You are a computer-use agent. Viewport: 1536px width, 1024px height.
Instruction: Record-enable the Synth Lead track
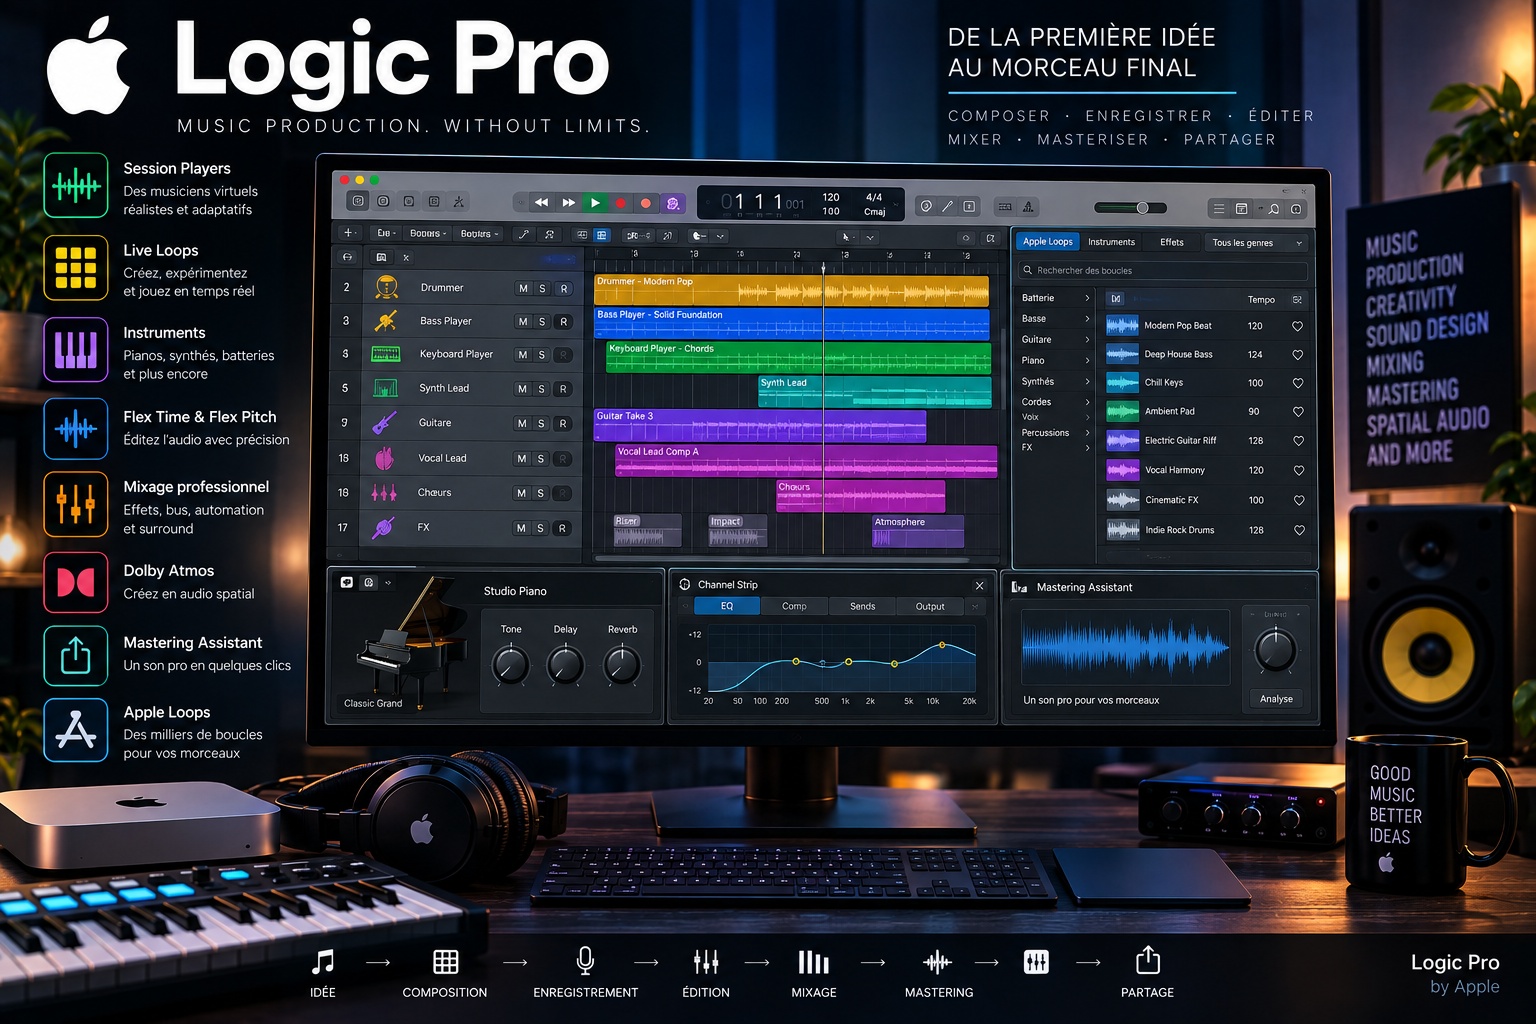(x=563, y=389)
